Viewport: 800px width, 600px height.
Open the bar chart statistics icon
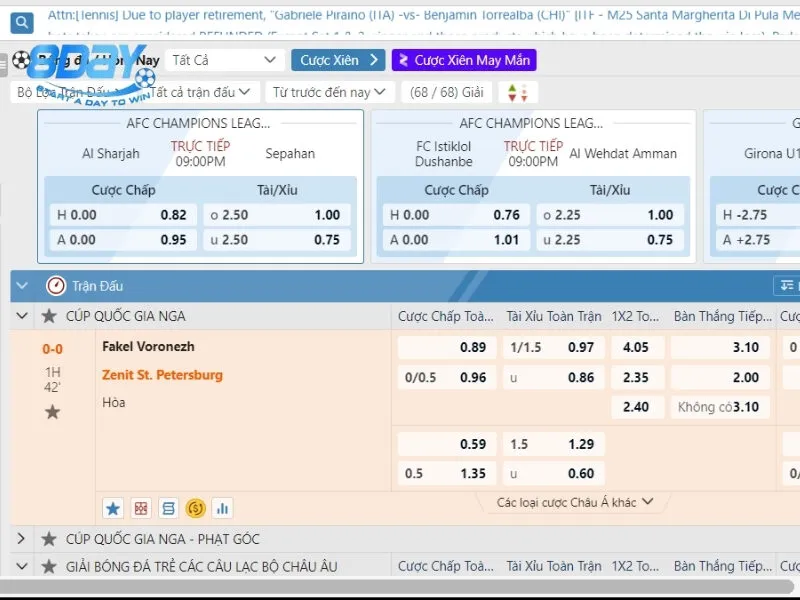222,508
